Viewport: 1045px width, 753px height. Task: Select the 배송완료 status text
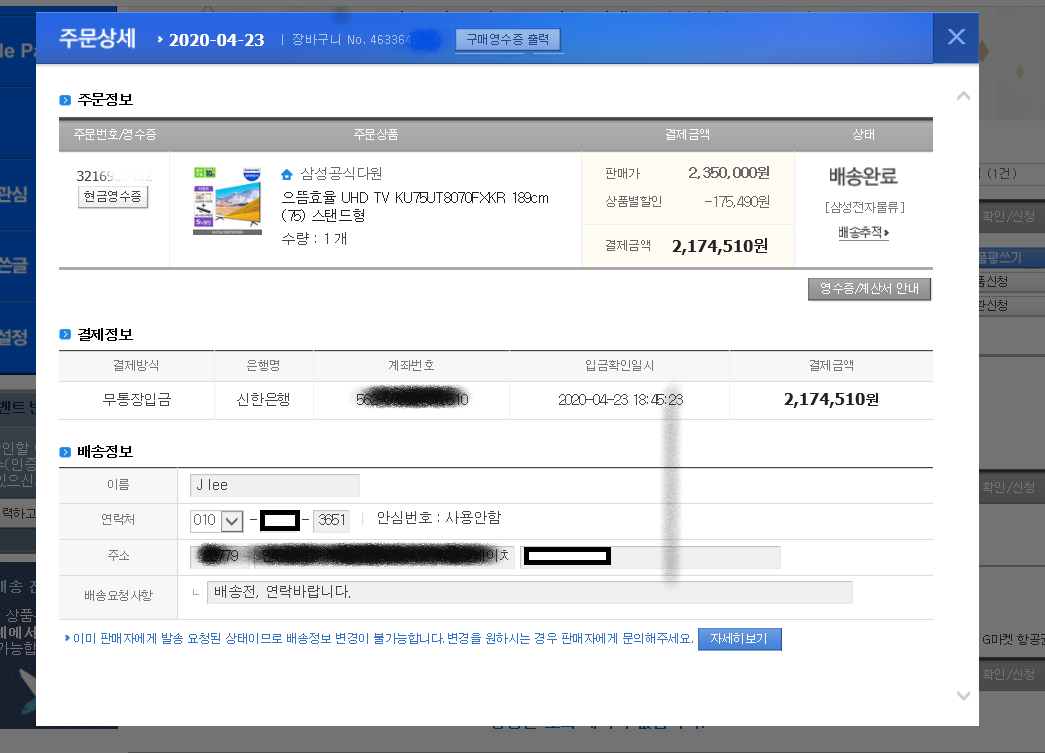863,177
